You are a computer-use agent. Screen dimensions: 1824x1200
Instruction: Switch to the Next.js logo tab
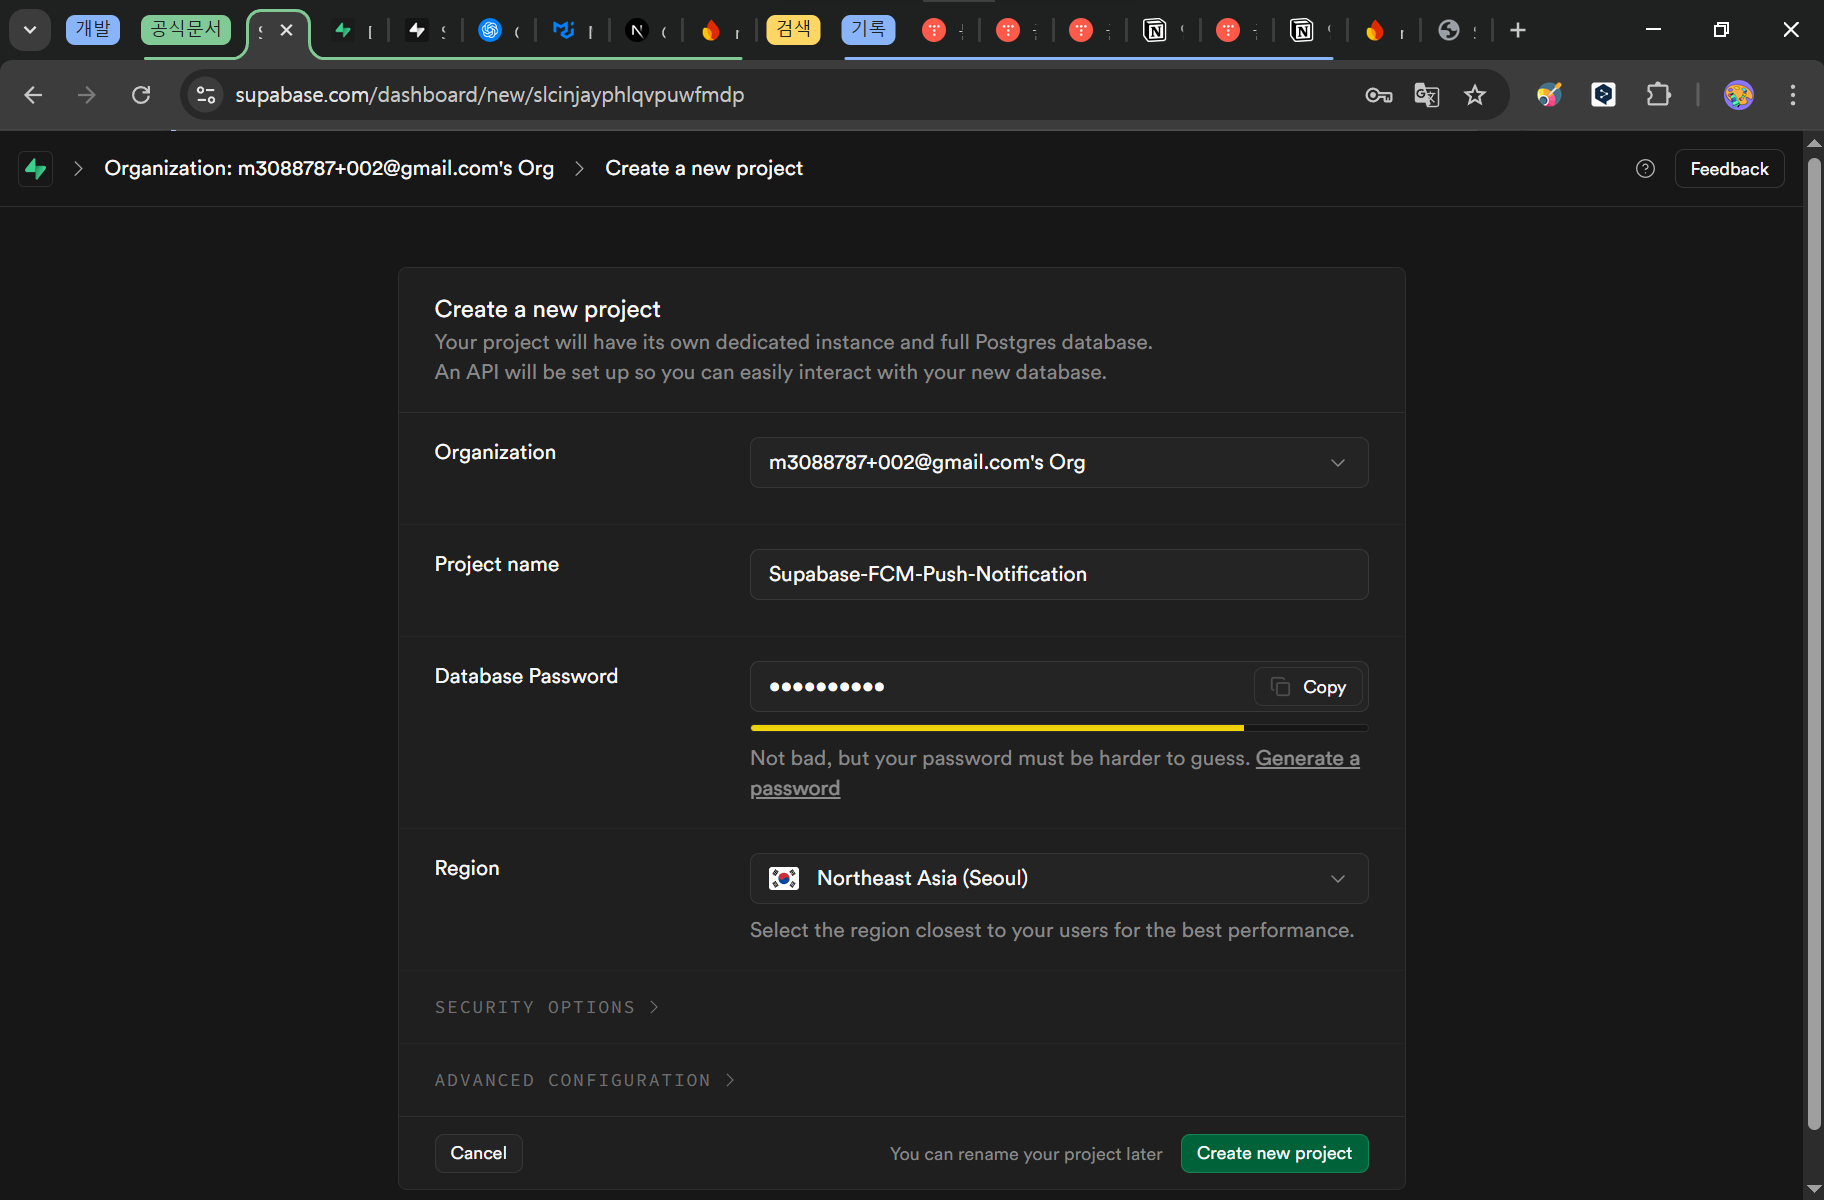(x=637, y=30)
